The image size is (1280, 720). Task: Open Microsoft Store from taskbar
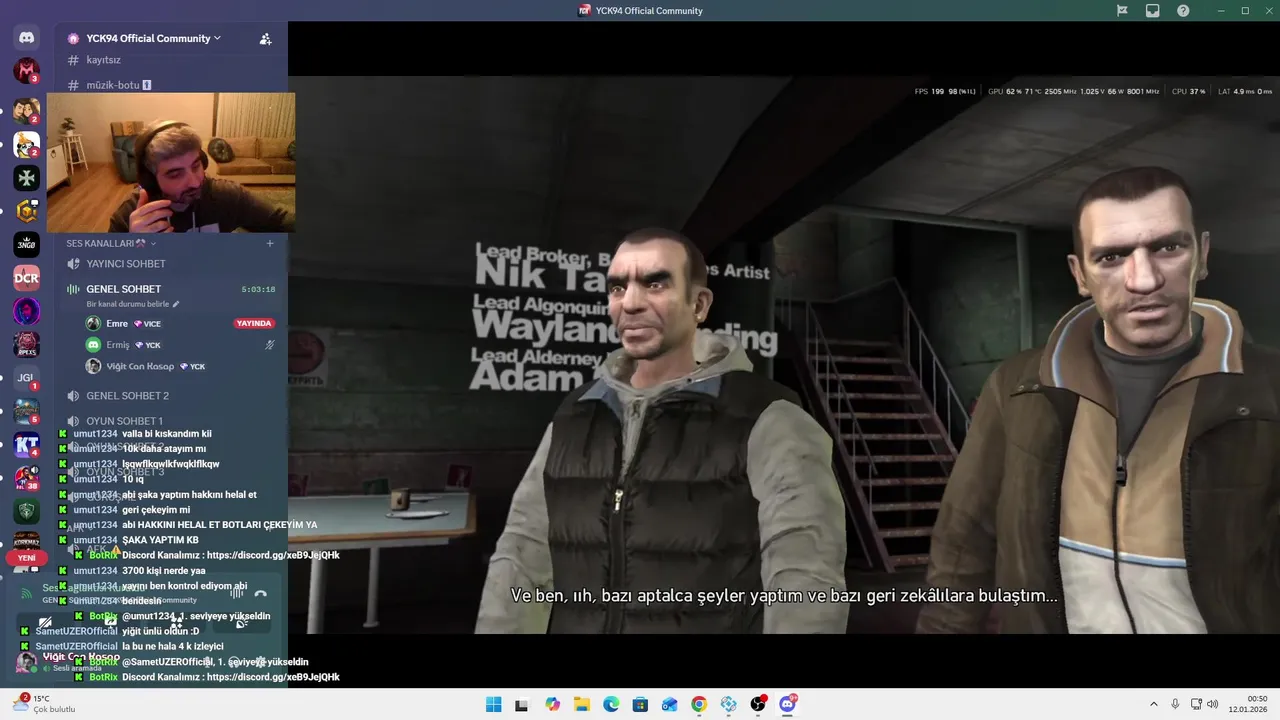[x=640, y=704]
